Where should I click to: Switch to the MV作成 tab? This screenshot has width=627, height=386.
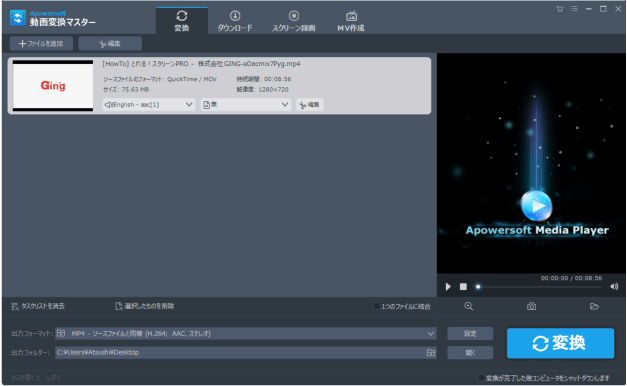click(x=351, y=21)
